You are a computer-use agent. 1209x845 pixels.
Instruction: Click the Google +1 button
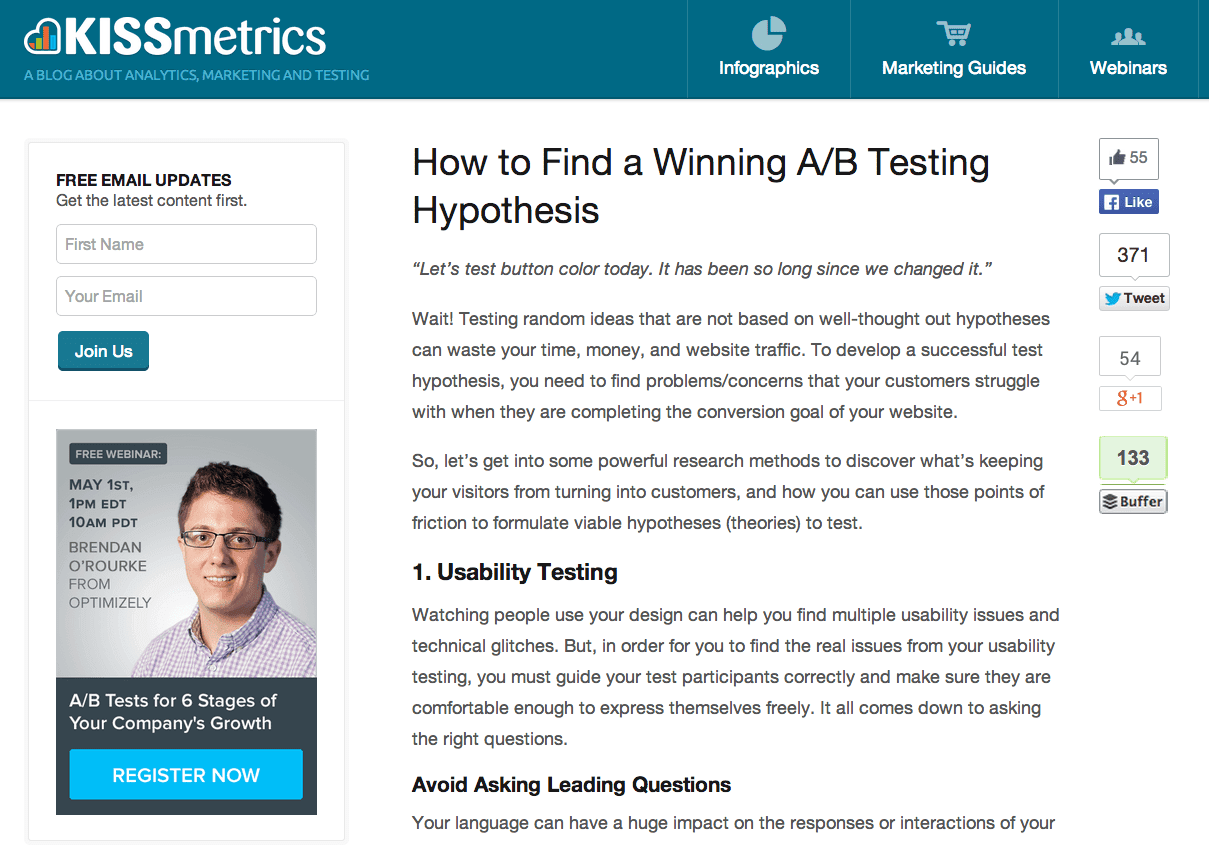[1130, 398]
